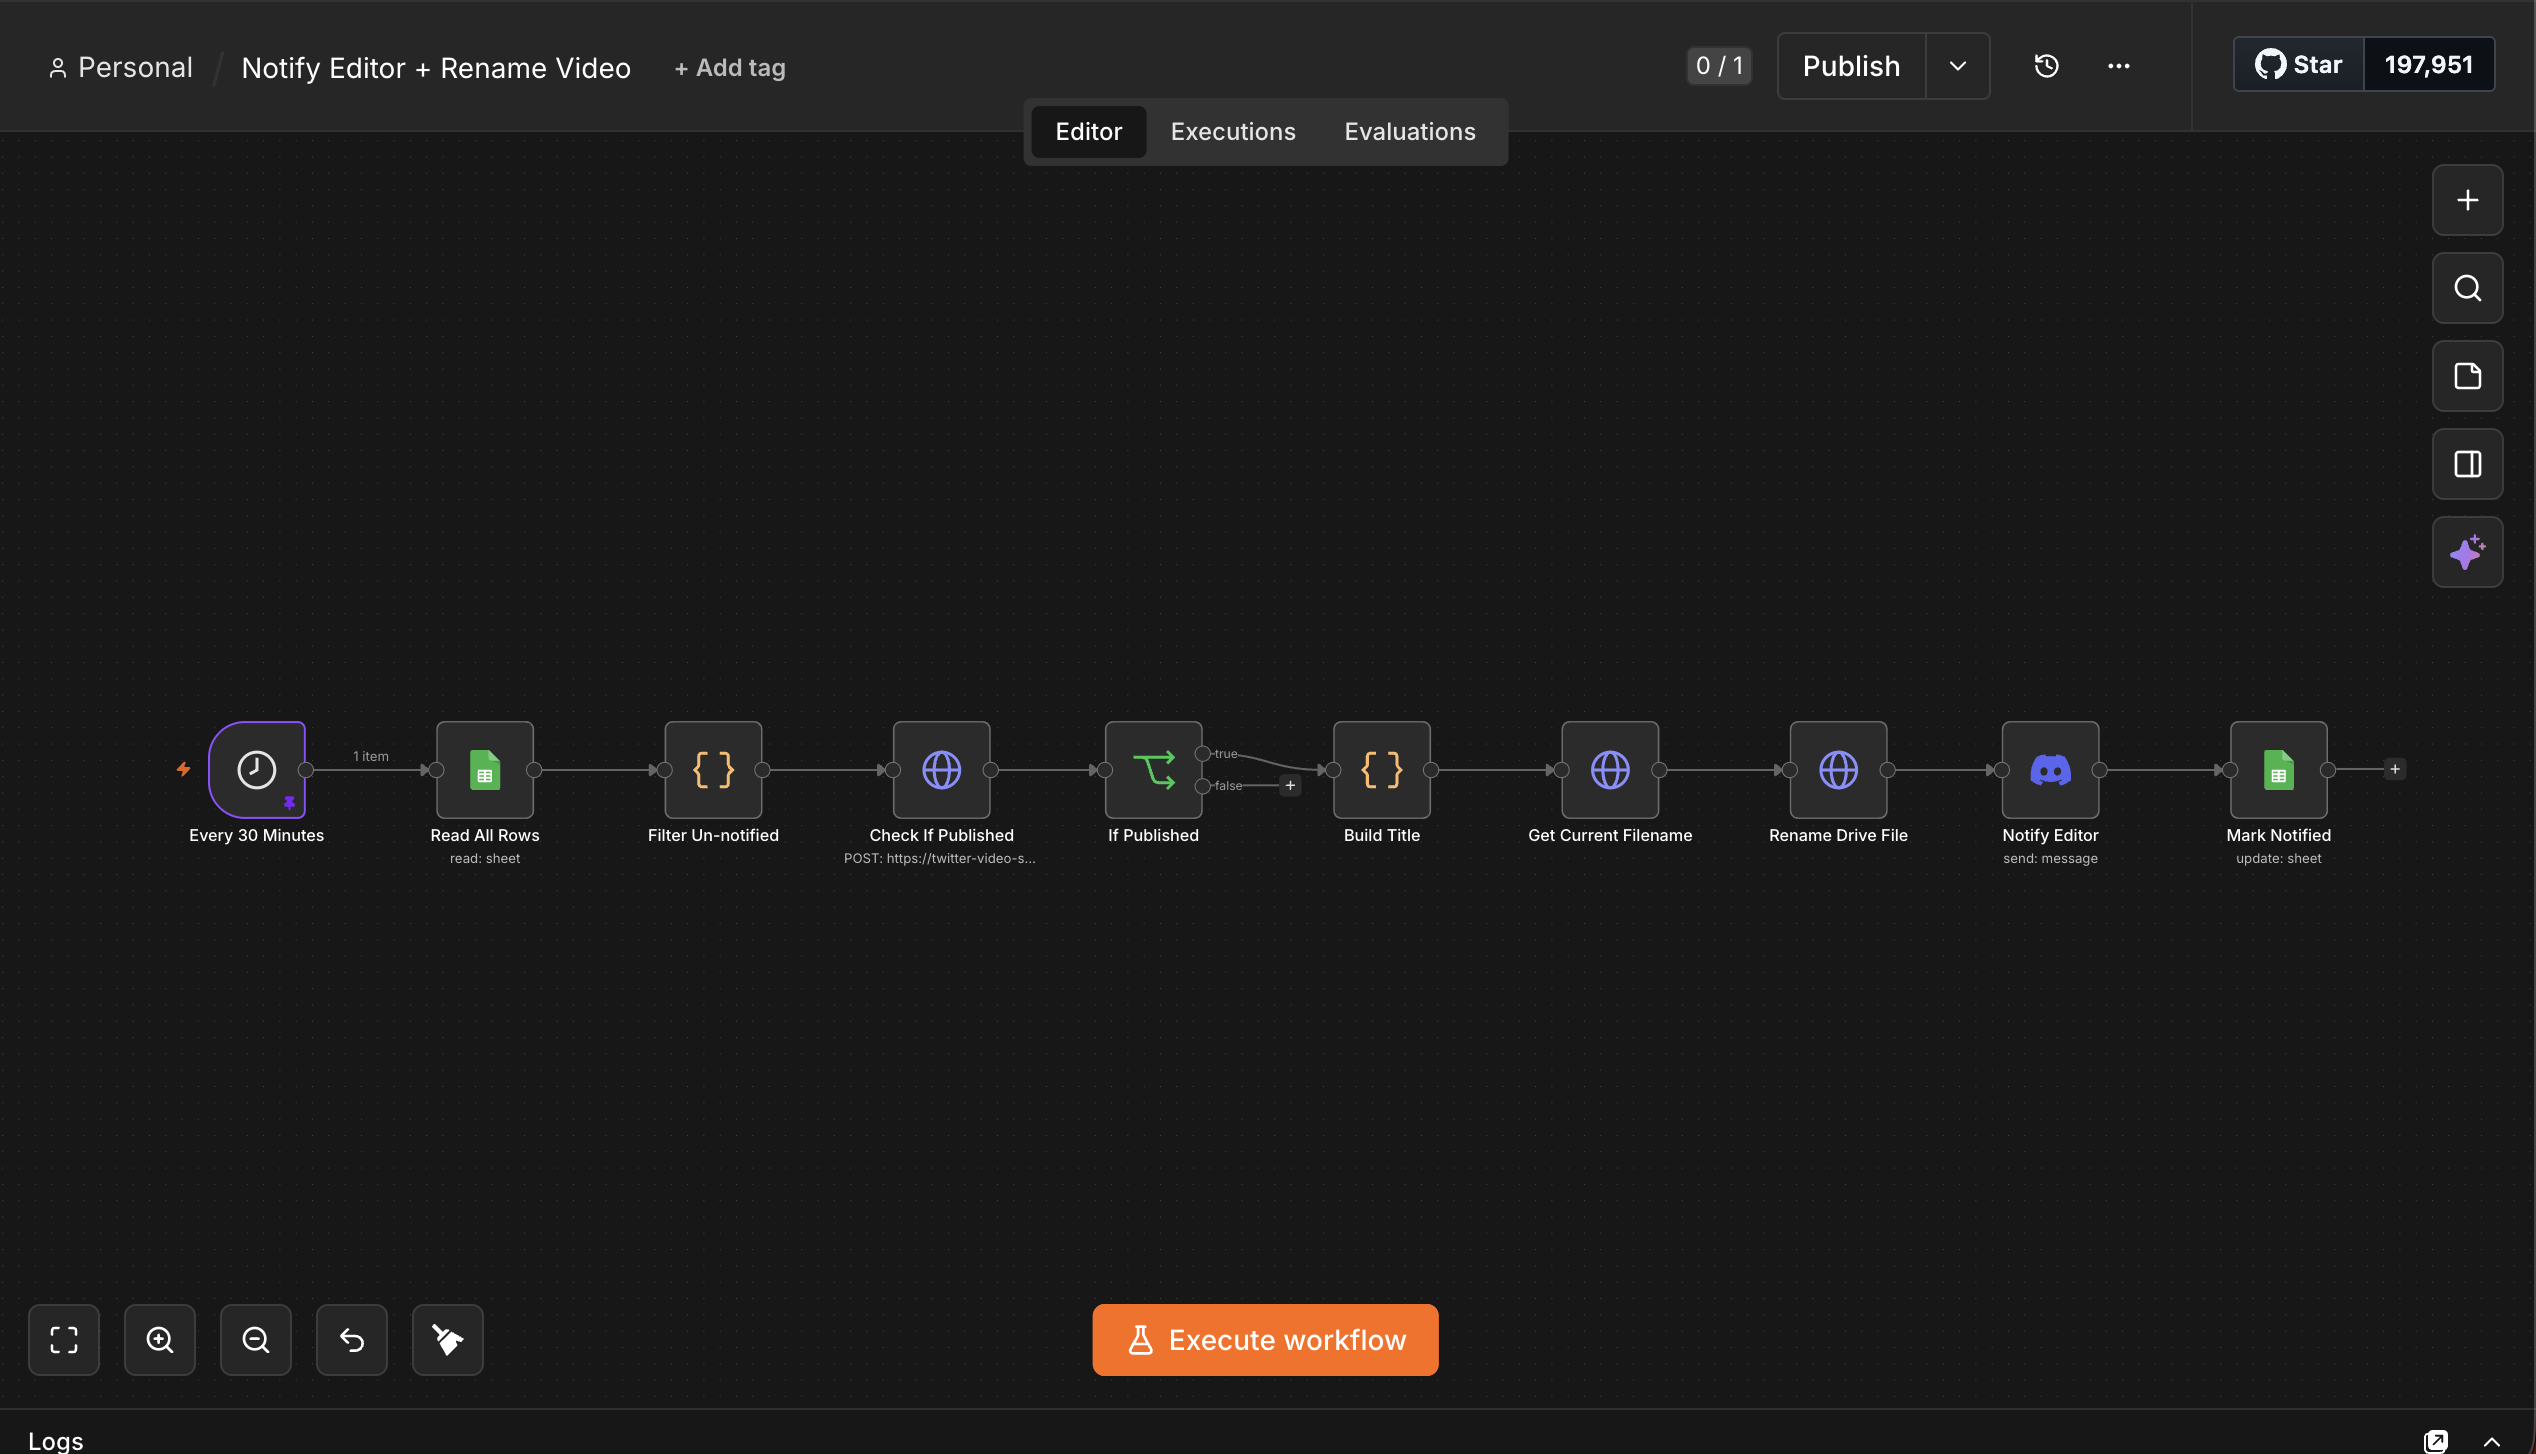
Task: Open the Build Title code node
Action: pos(1382,769)
